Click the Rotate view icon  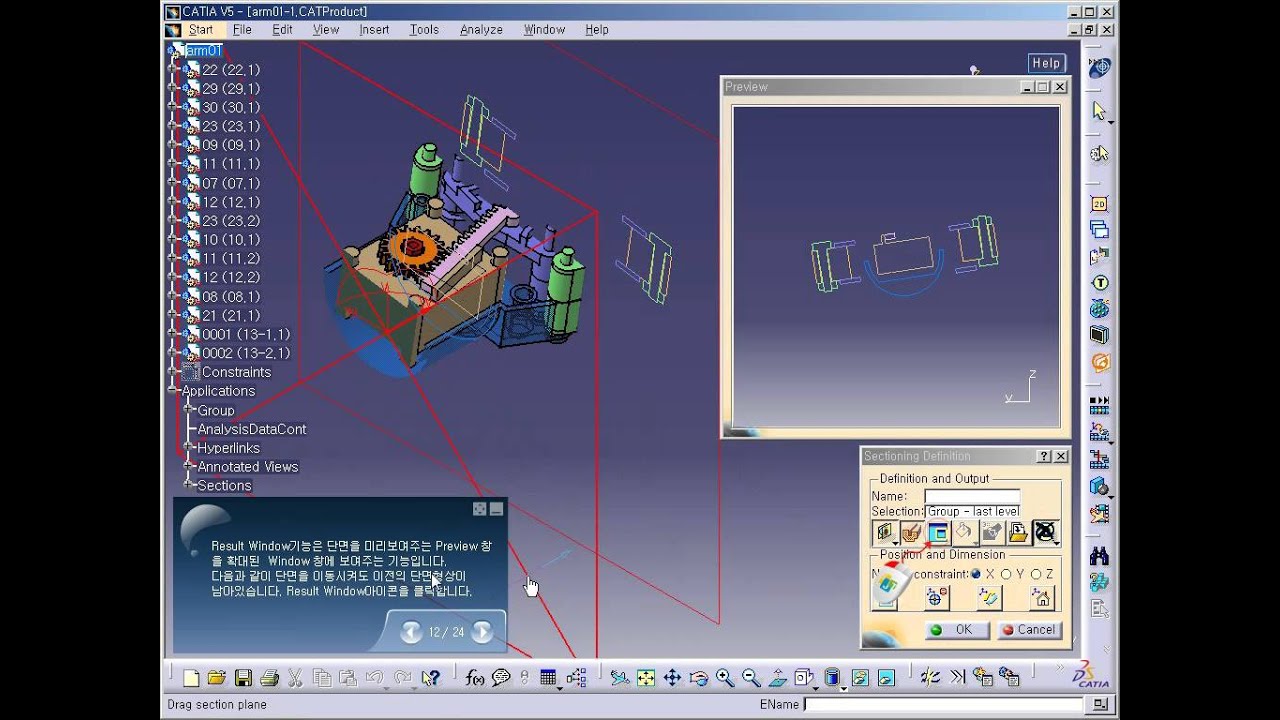[698, 678]
